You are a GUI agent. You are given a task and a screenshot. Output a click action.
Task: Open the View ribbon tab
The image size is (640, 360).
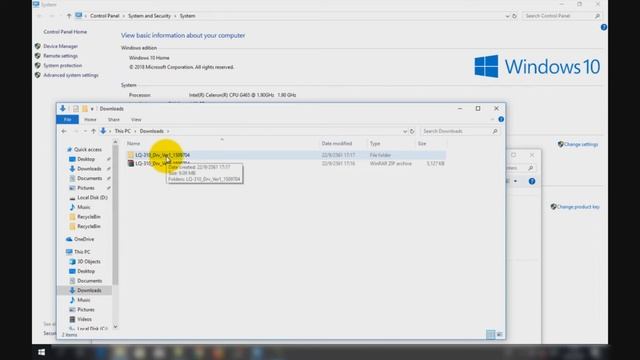point(136,120)
